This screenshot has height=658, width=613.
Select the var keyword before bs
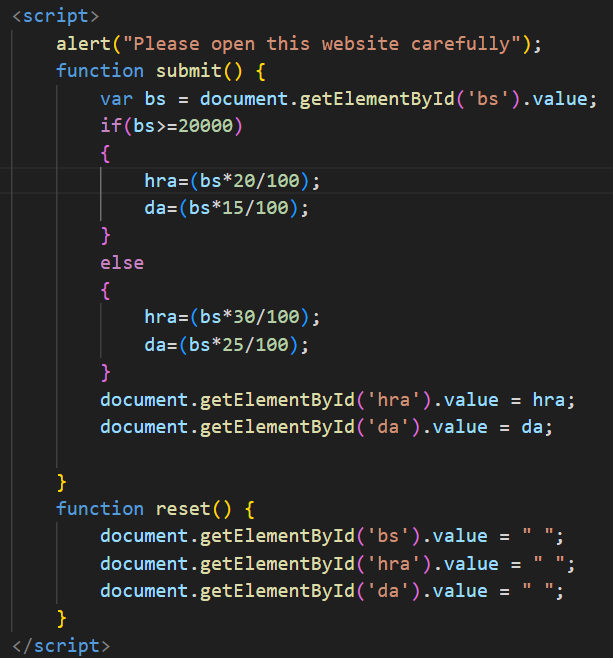116,99
